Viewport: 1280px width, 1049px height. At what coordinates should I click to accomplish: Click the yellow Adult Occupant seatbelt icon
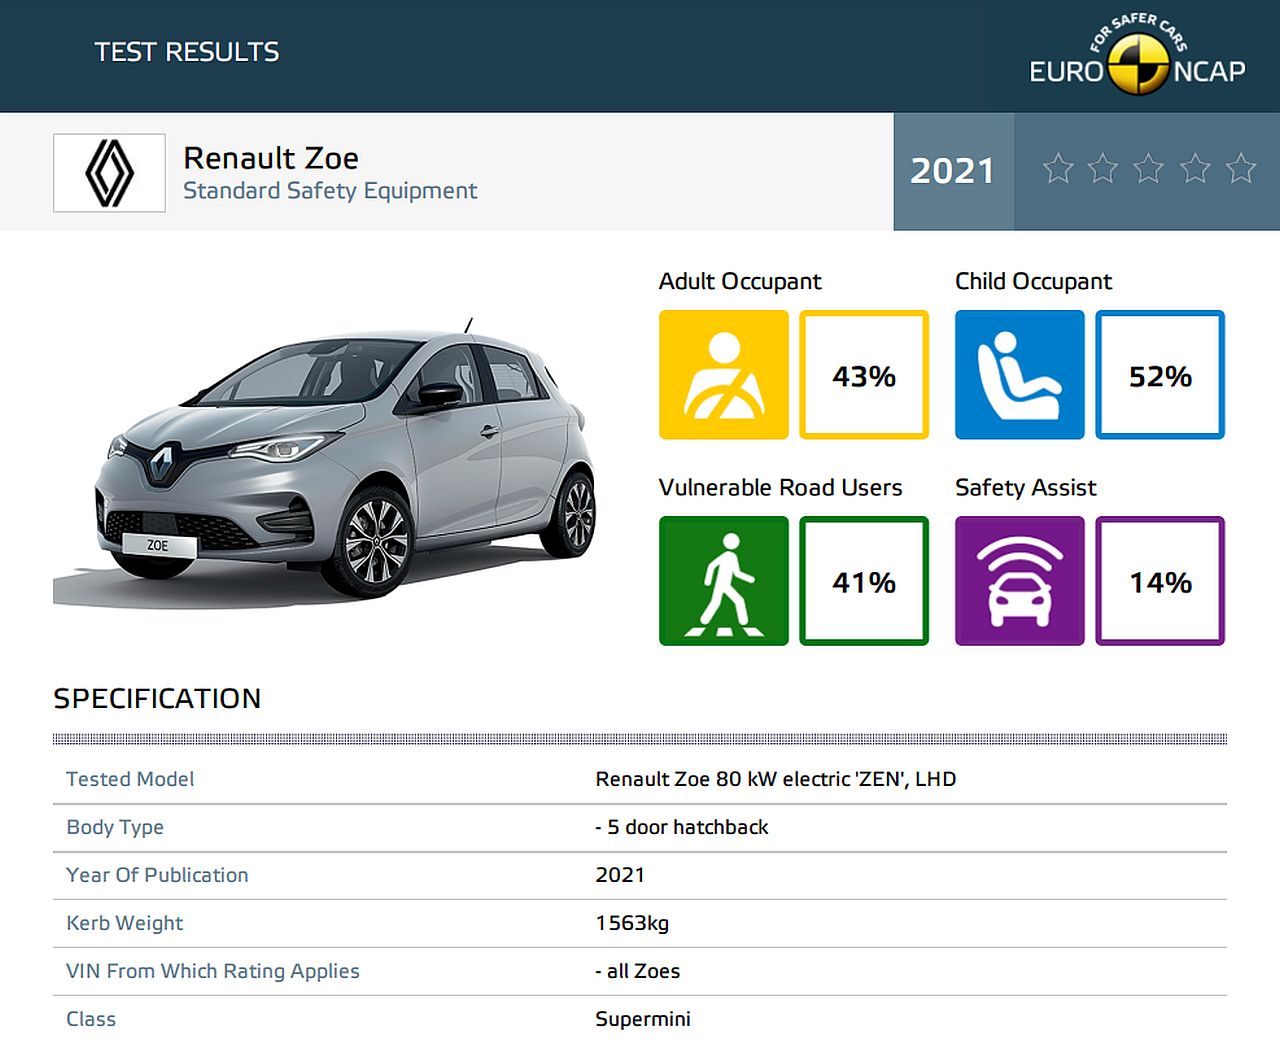tap(724, 375)
